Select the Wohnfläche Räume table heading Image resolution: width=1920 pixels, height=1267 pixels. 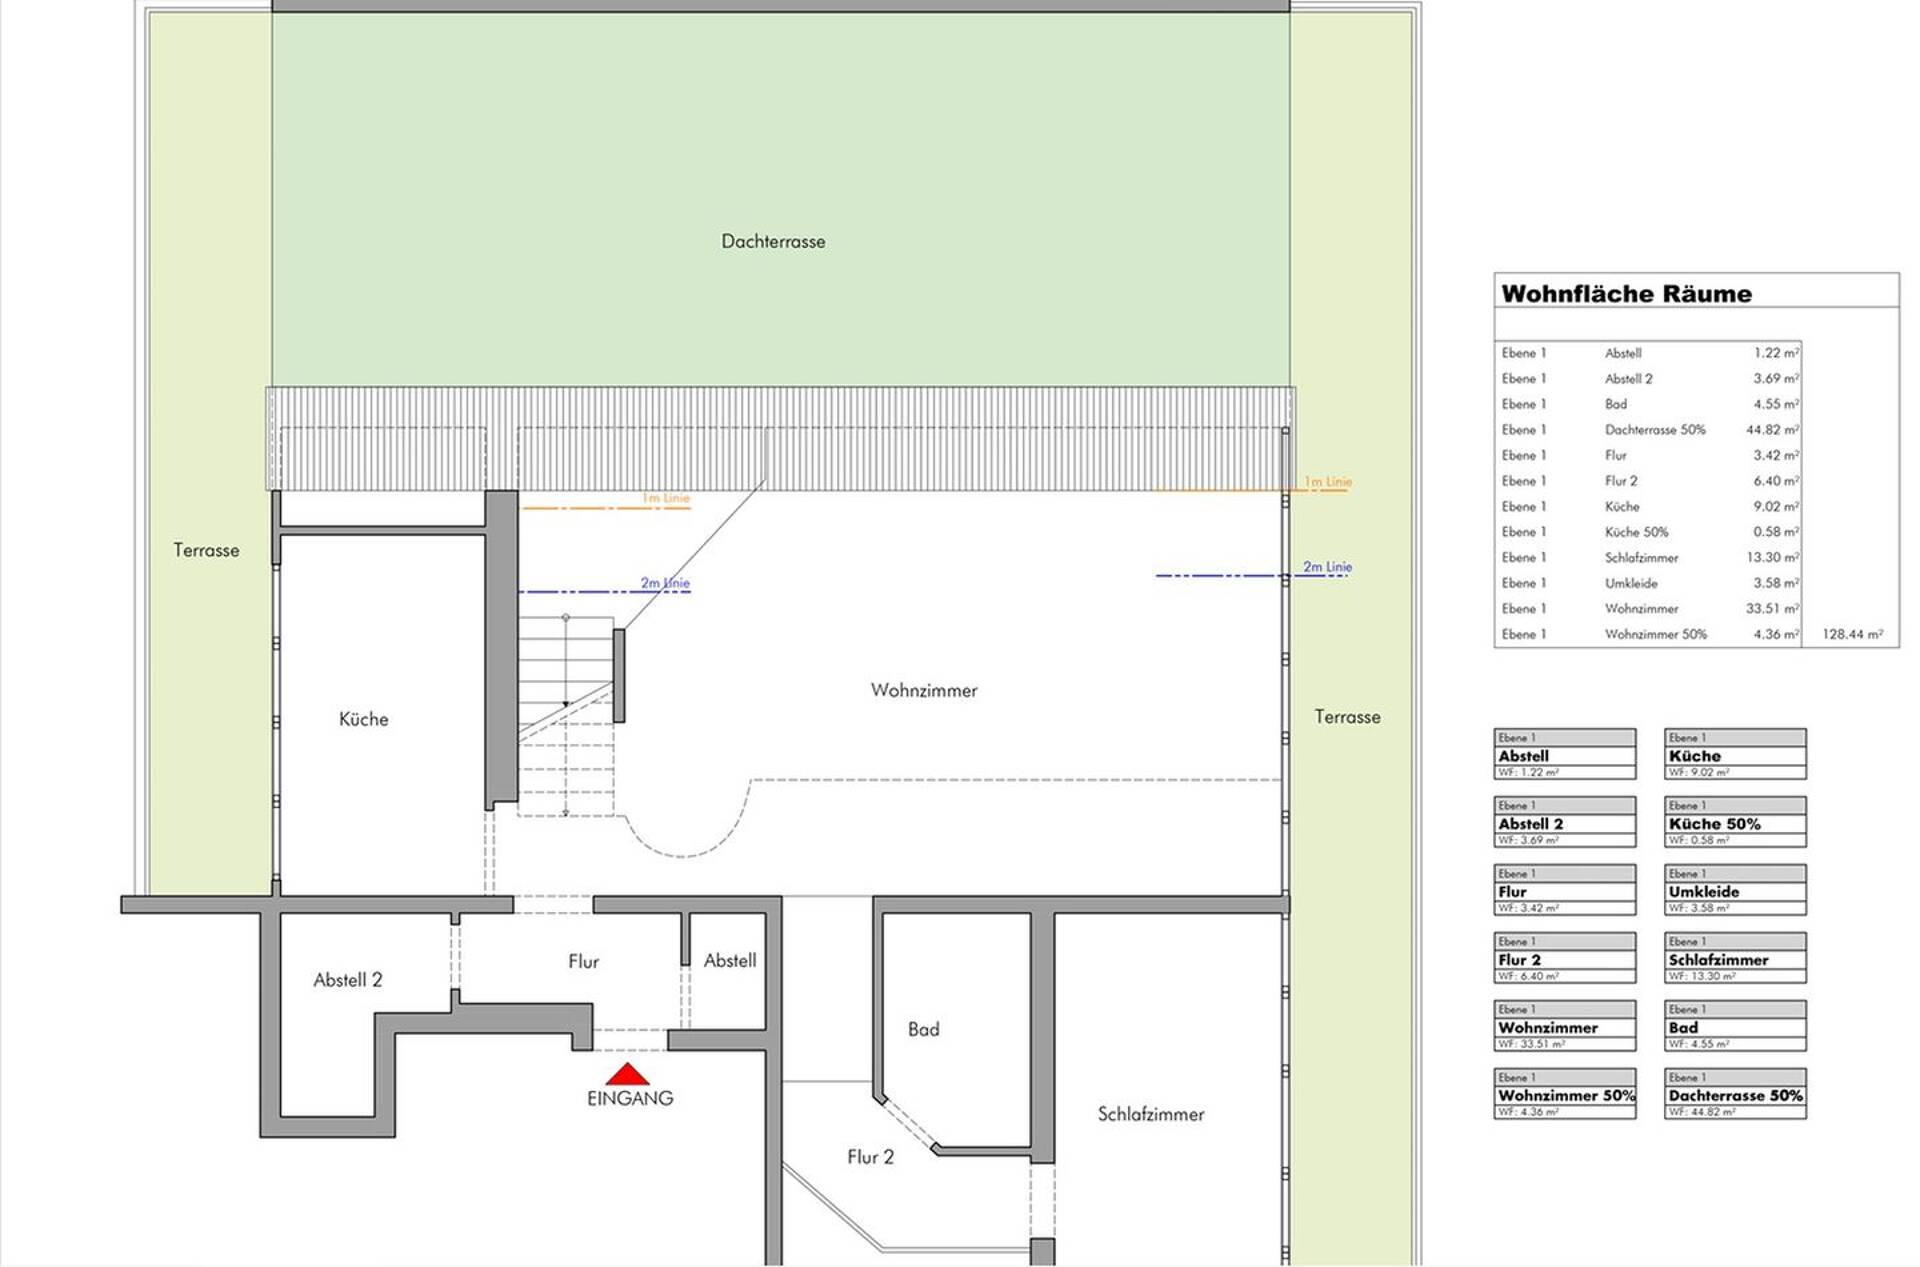[1626, 294]
